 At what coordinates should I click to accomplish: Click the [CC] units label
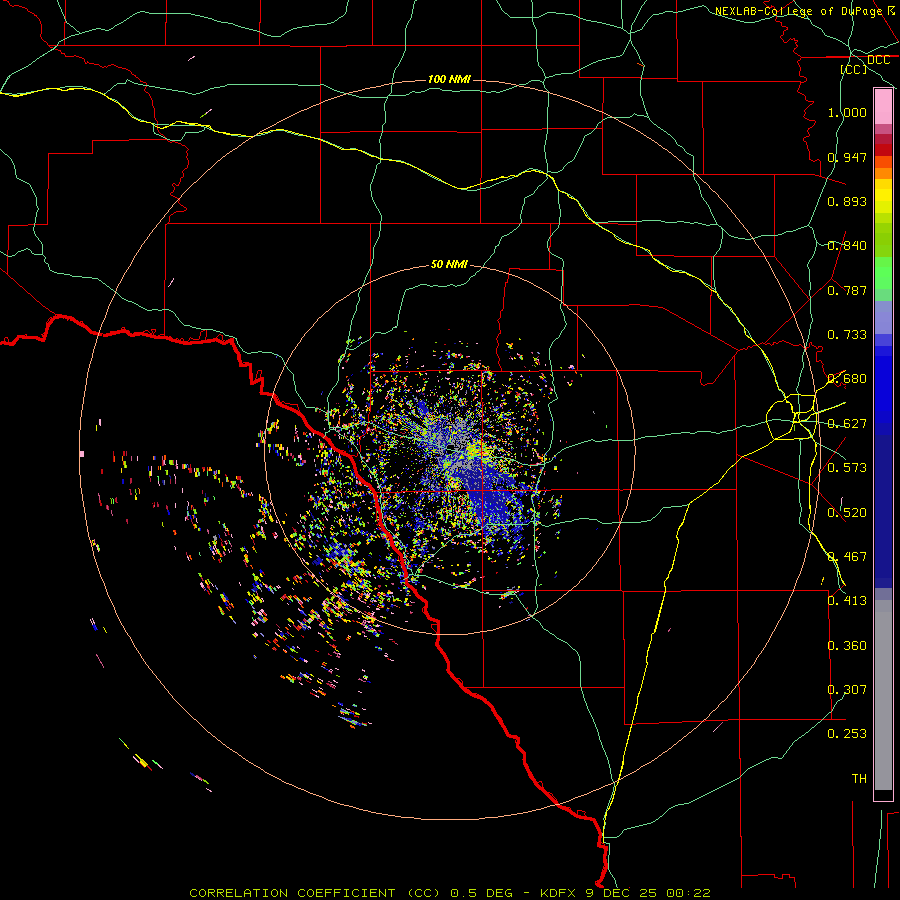[x=854, y=69]
